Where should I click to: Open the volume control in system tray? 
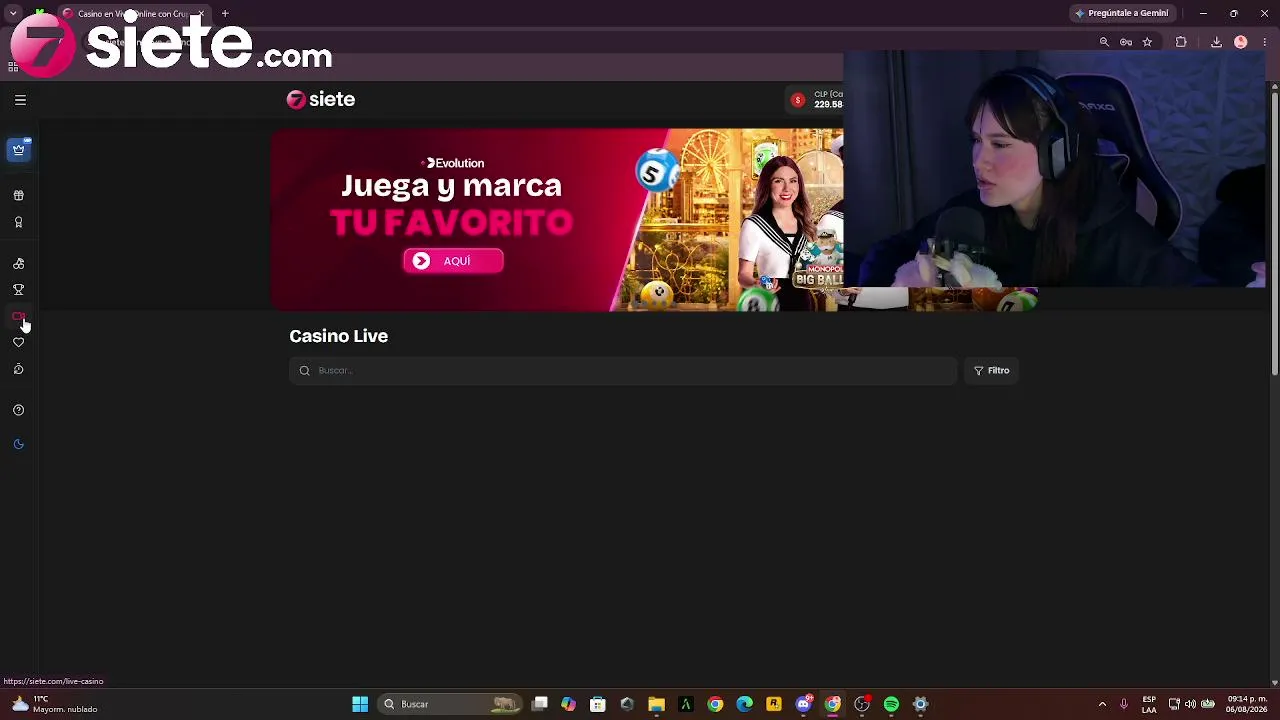click(x=1190, y=704)
